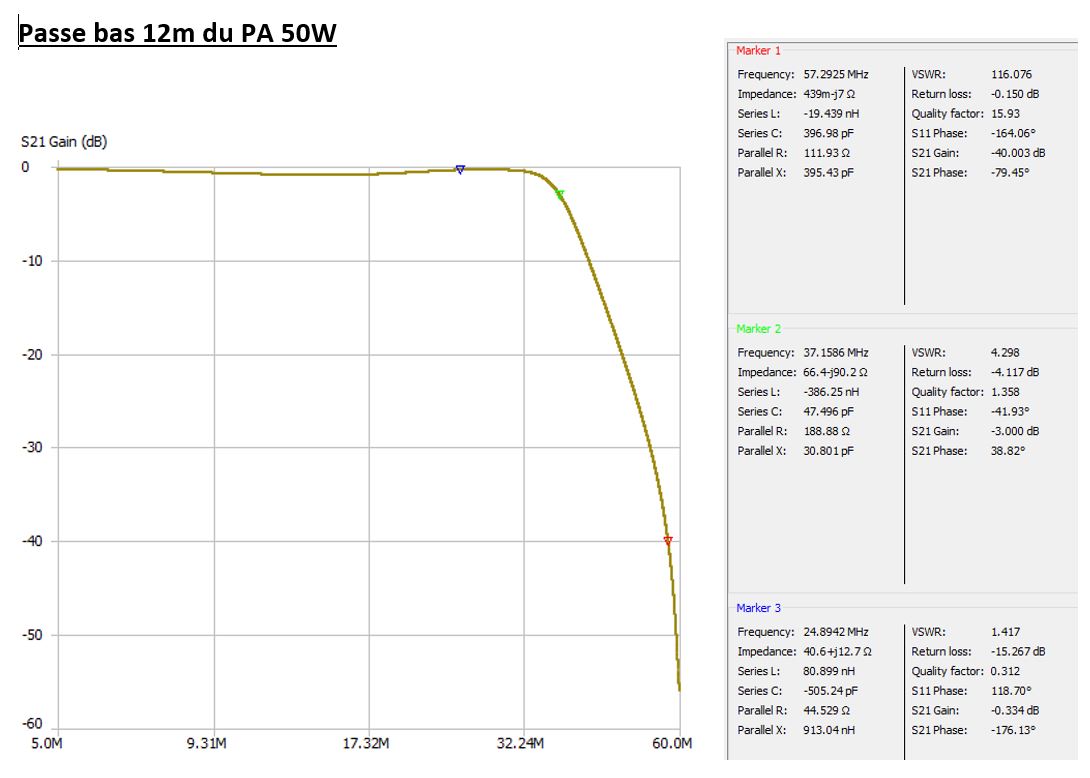Click the Marker 2 group title
Screen dimensions: 1090x778
pos(758,329)
